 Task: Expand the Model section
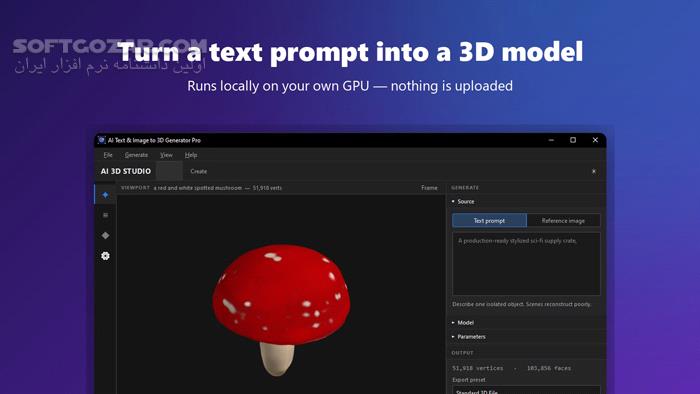[462, 323]
